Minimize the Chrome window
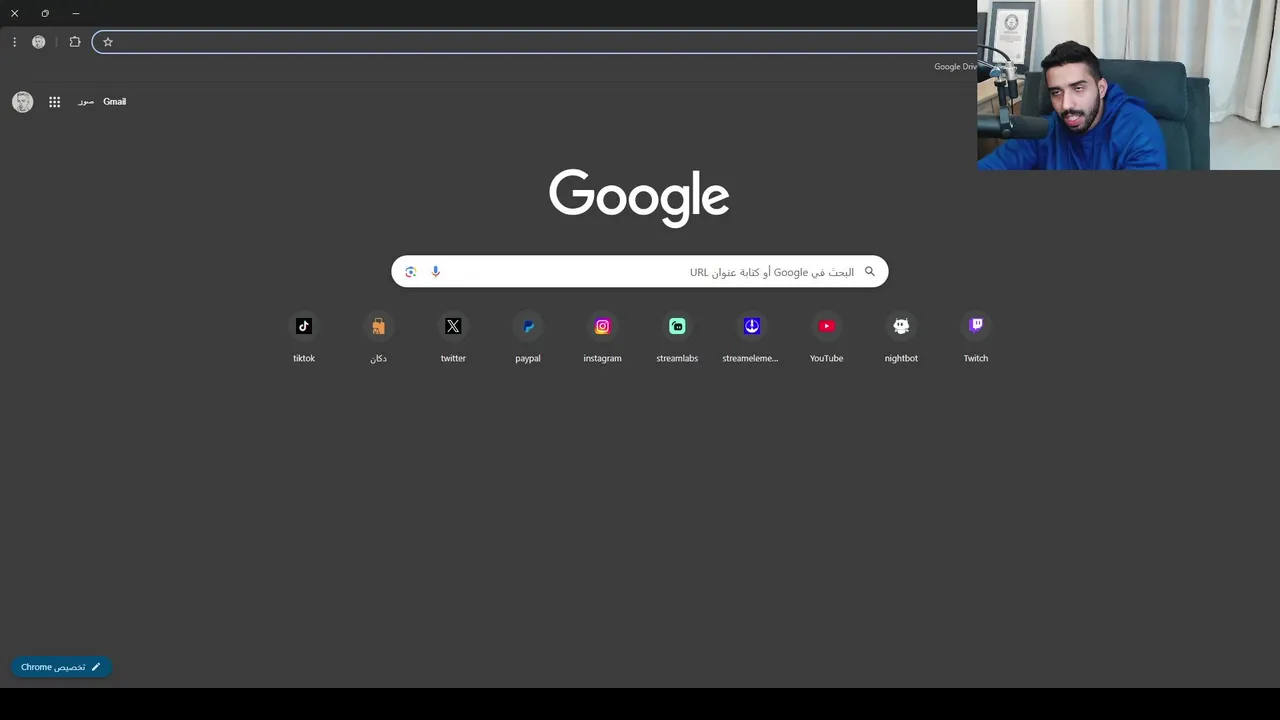Viewport: 1280px width, 720px height. 75,14
